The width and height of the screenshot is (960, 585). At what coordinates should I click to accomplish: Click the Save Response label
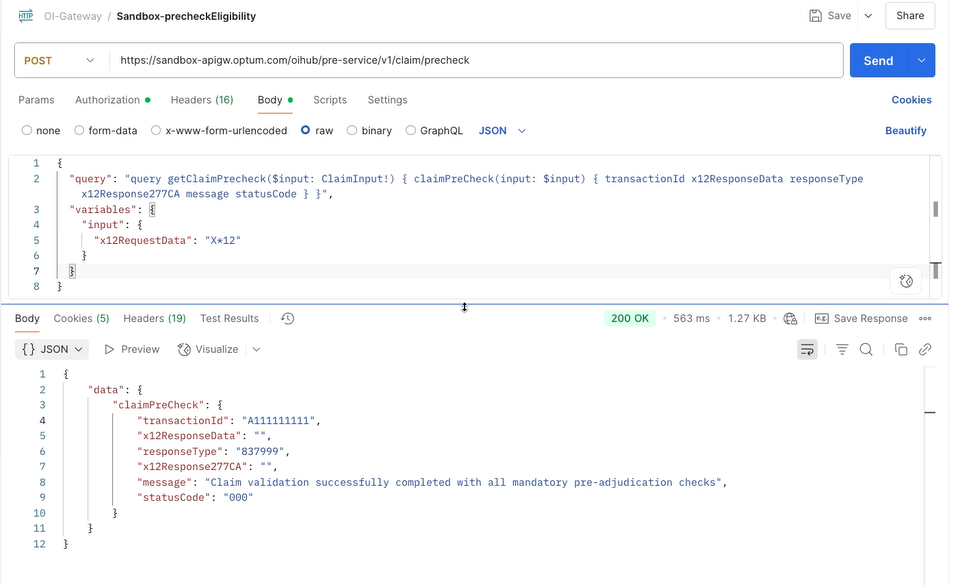871,318
